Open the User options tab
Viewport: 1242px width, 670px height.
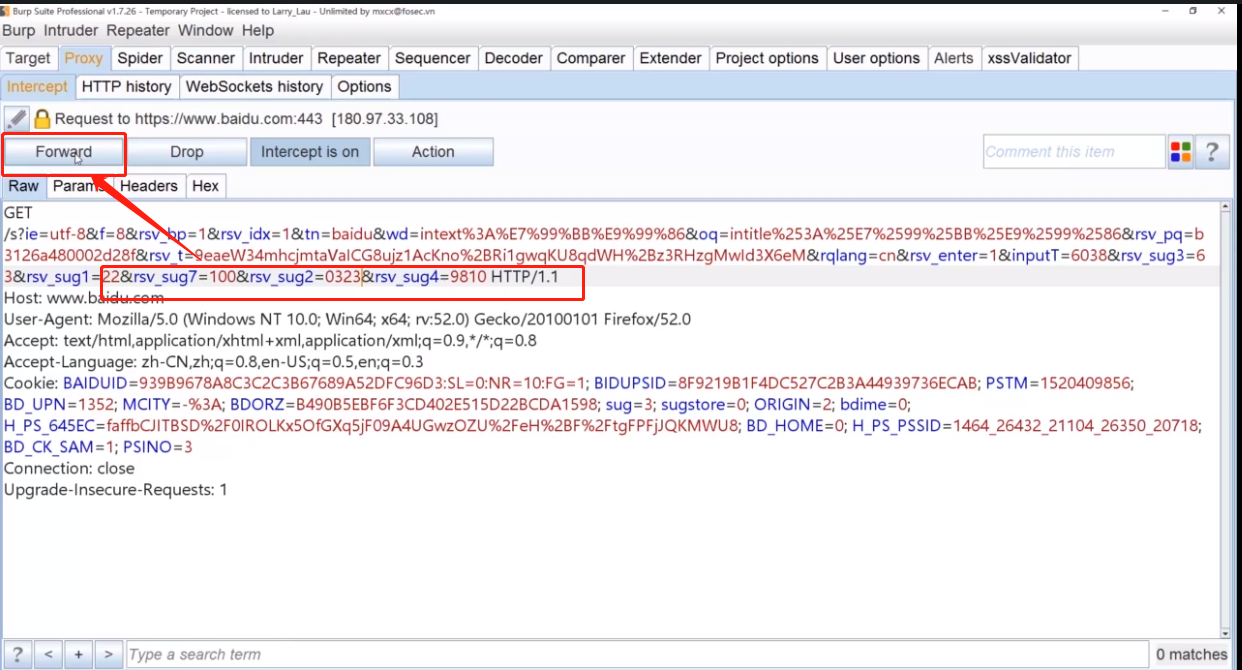coord(877,58)
